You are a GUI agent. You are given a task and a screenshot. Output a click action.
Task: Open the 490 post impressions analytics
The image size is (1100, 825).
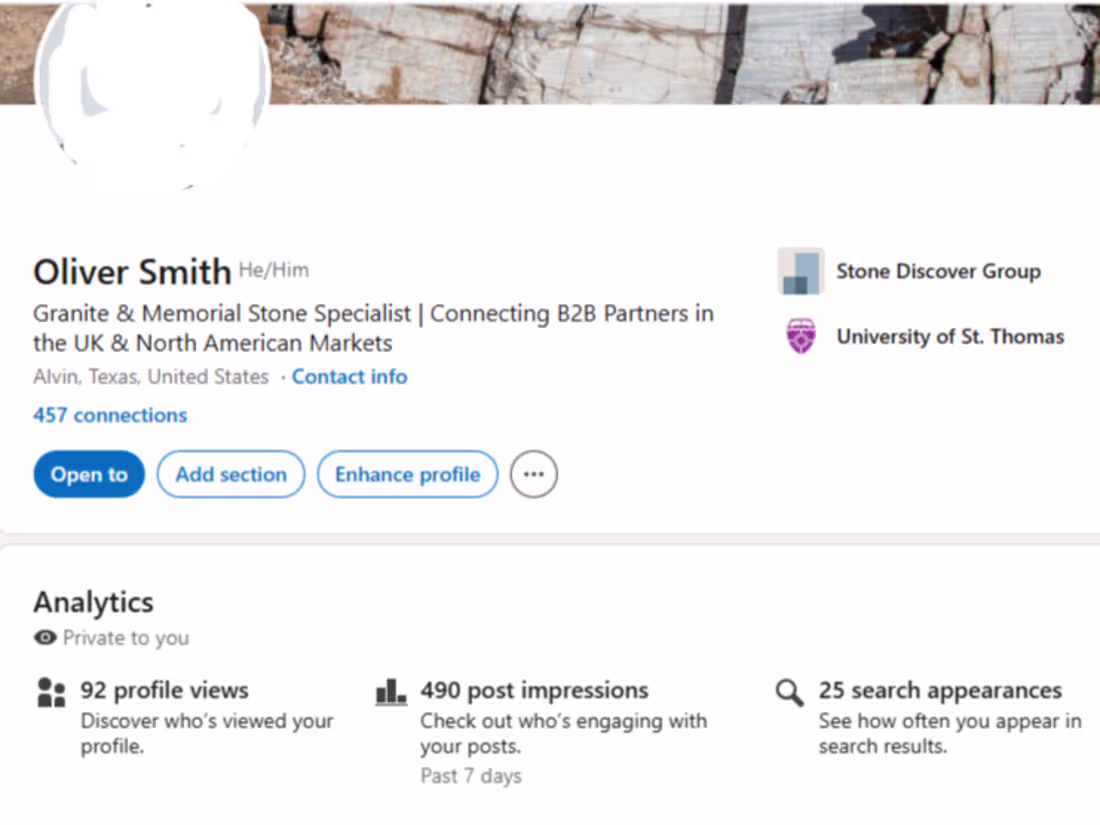[x=534, y=690]
